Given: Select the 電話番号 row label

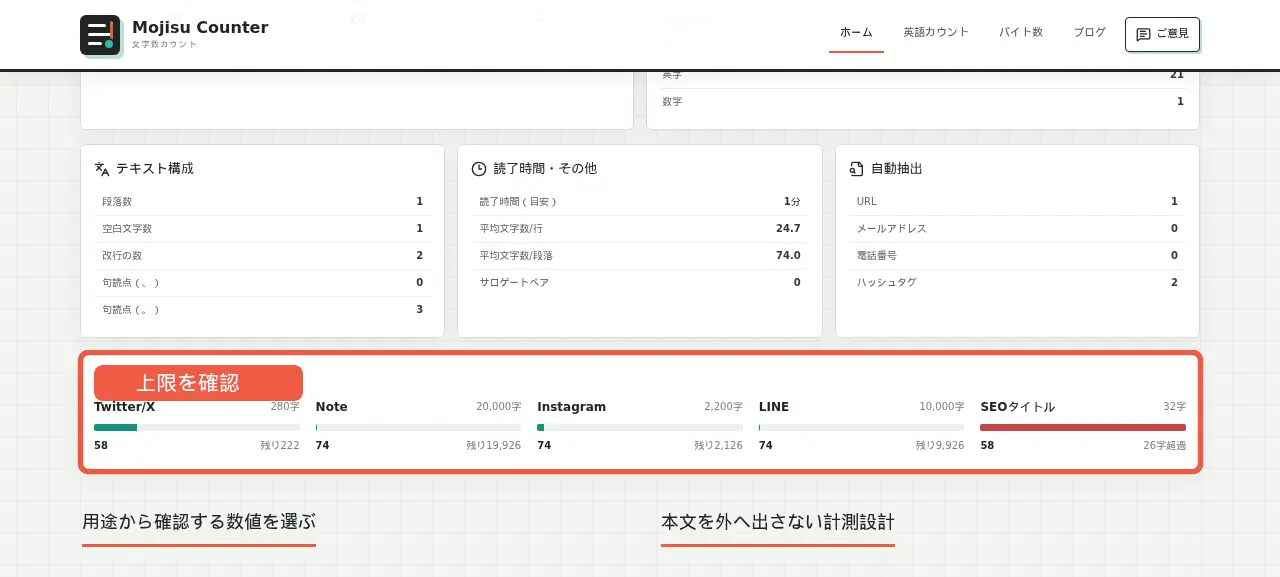Looking at the screenshot, I should 877,256.
